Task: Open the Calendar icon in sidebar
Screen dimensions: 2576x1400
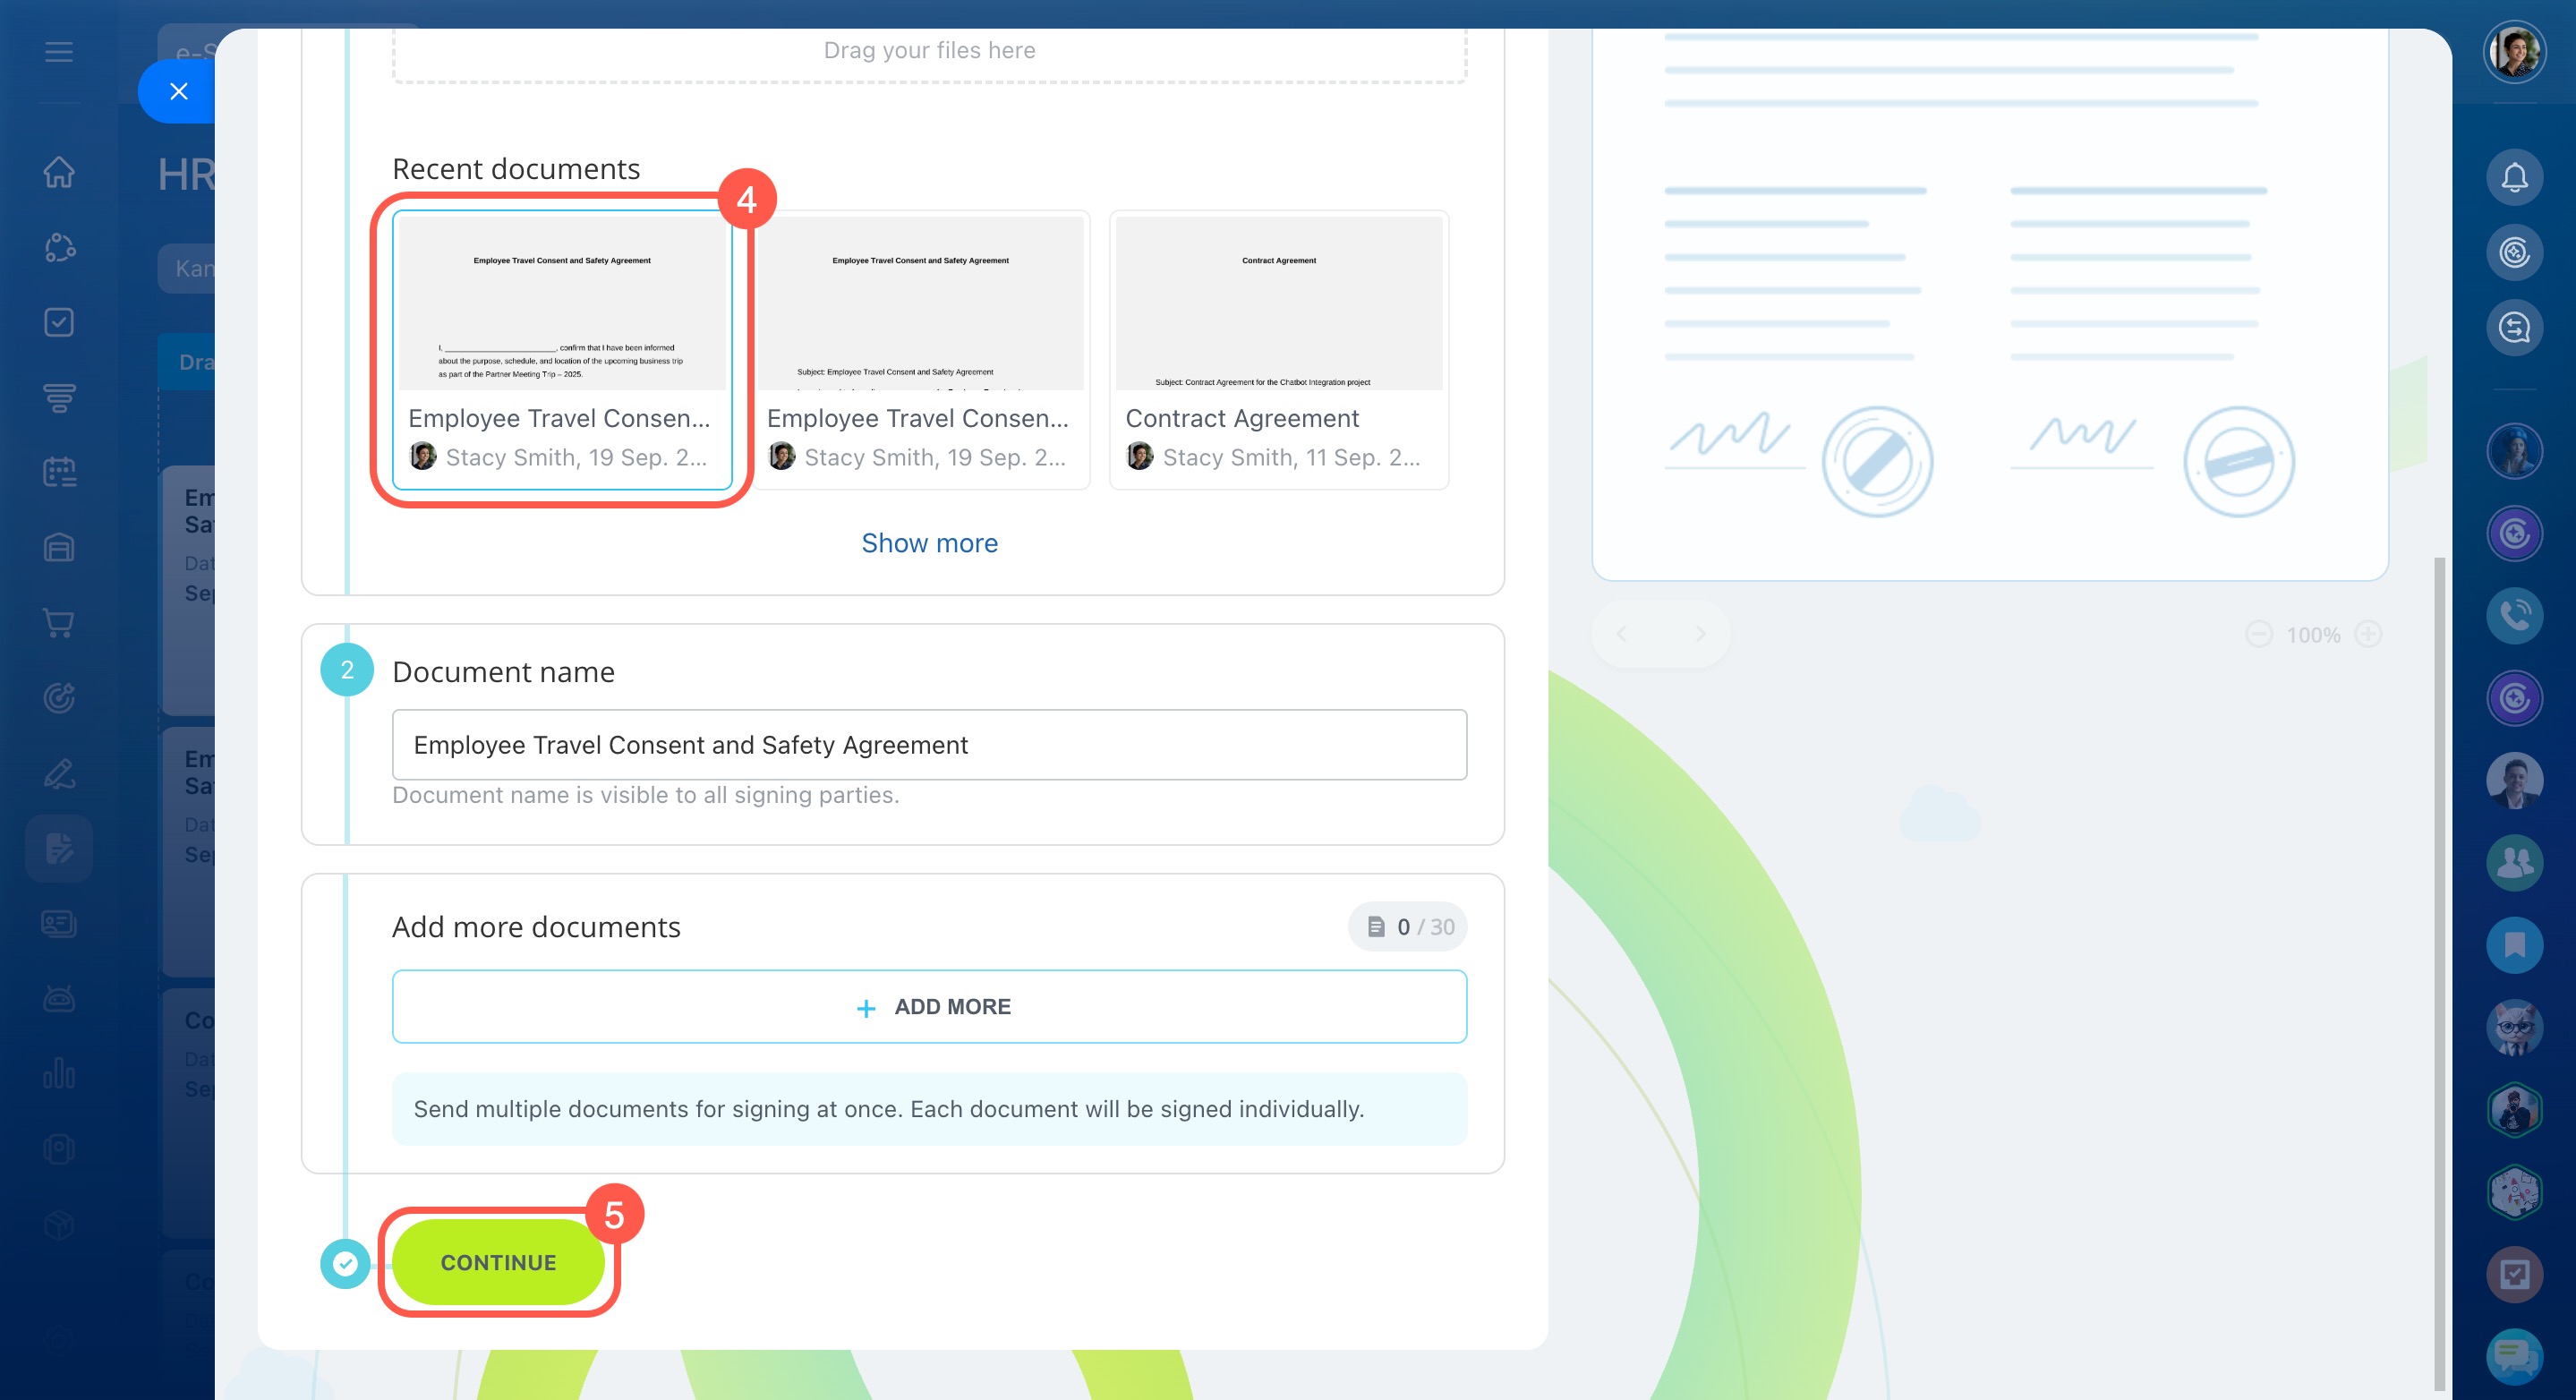Action: click(59, 472)
